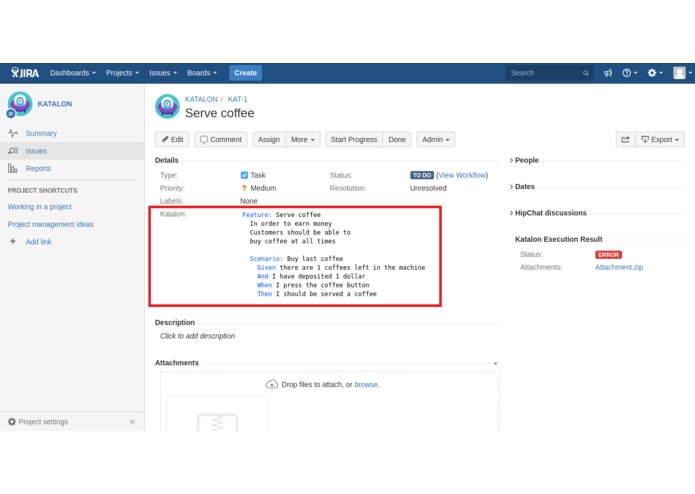Open the Project management ideas shortcut
Screen dimensions: 695x494
click(51, 224)
